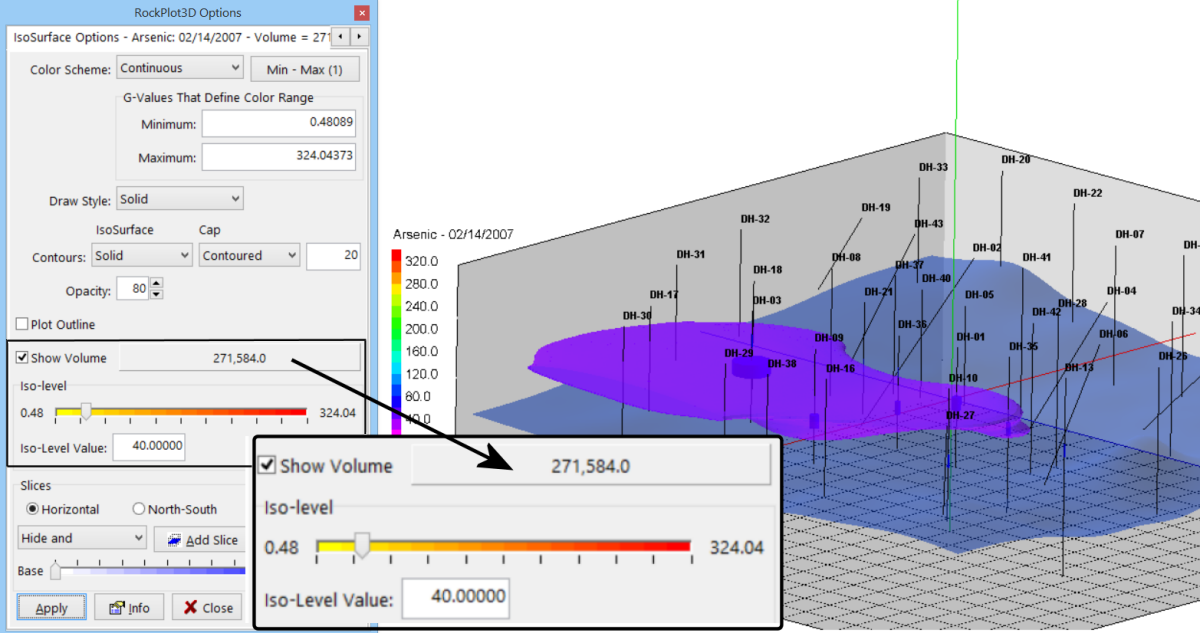Screen dimensions: 1200x633
Task: Select the Horizontal slices radio button
Action: 33,509
